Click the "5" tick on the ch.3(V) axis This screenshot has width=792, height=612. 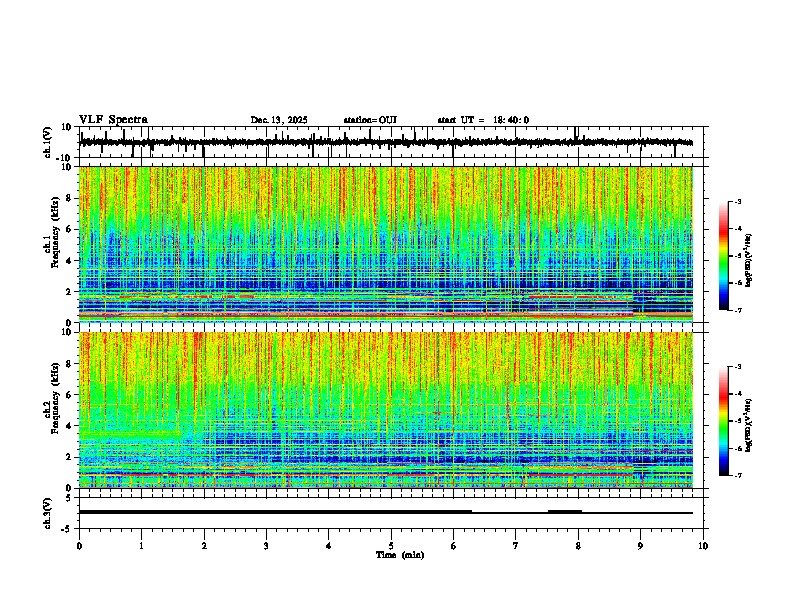tap(69, 497)
